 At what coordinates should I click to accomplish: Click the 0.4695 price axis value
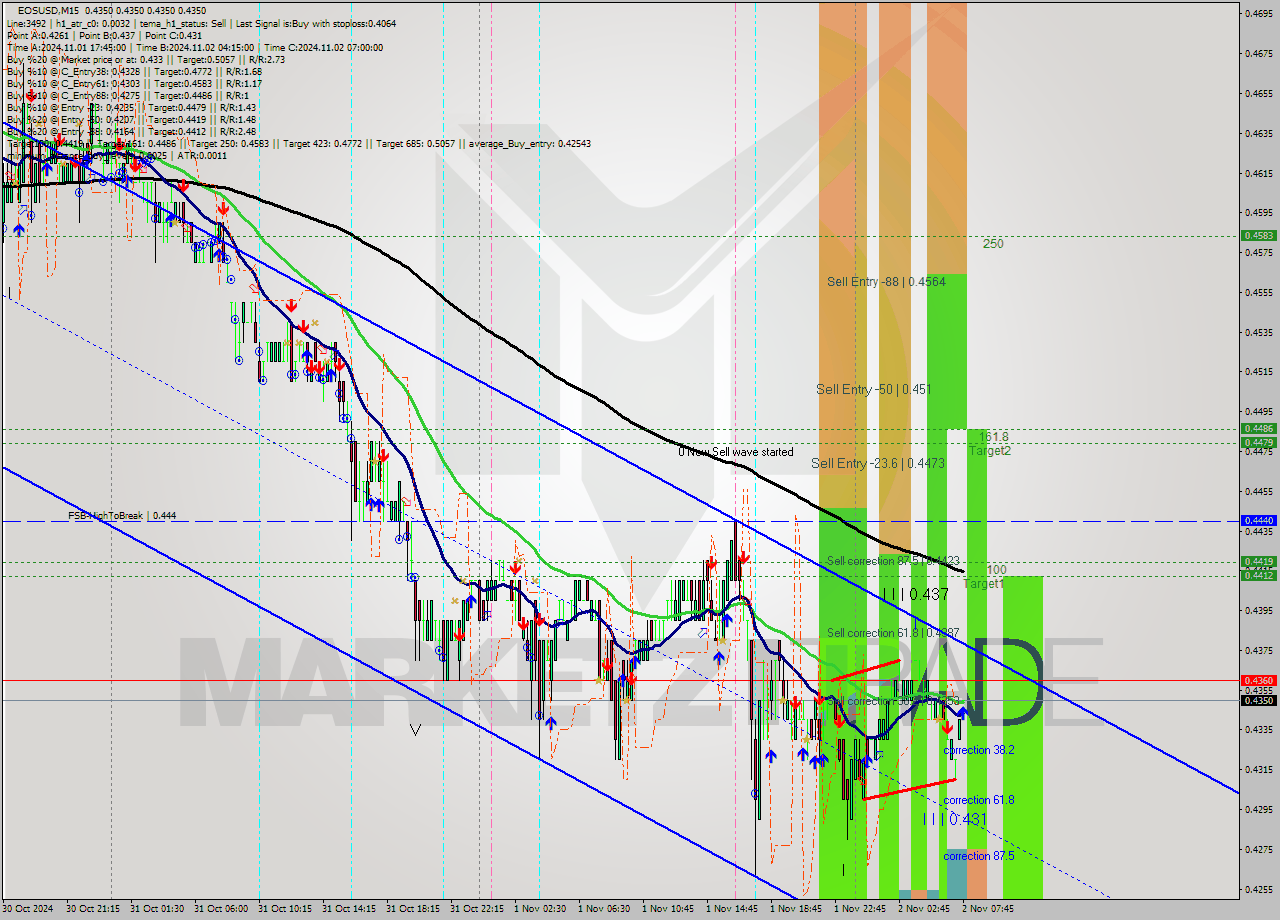click(1258, 13)
